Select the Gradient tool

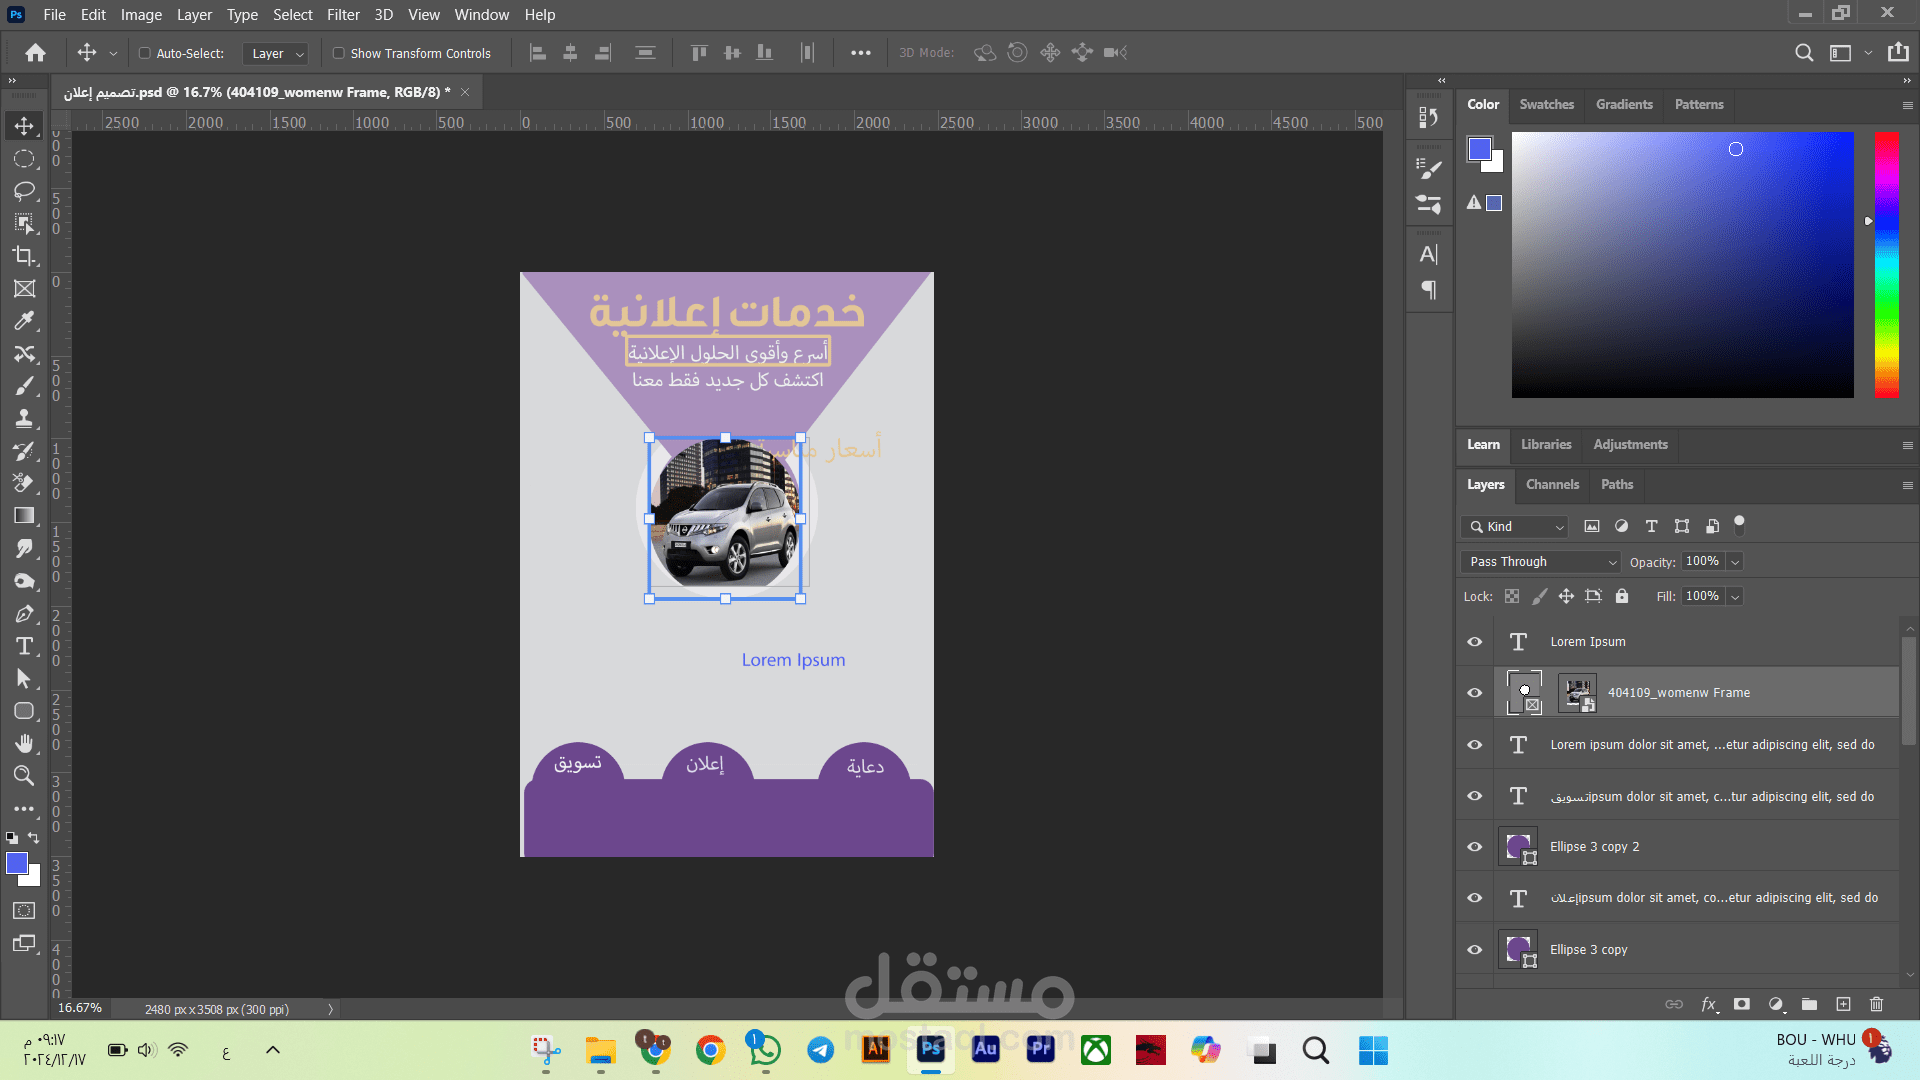pyautogui.click(x=24, y=516)
